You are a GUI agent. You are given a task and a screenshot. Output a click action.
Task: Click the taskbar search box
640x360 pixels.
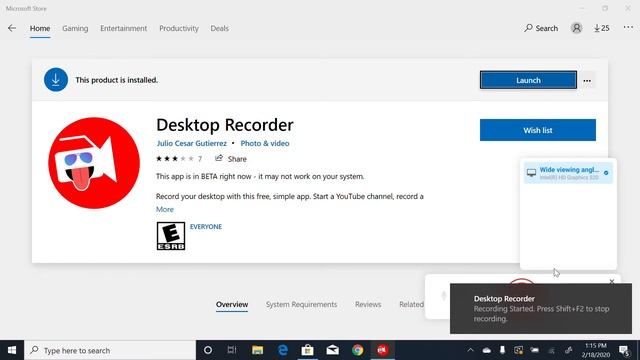110,350
